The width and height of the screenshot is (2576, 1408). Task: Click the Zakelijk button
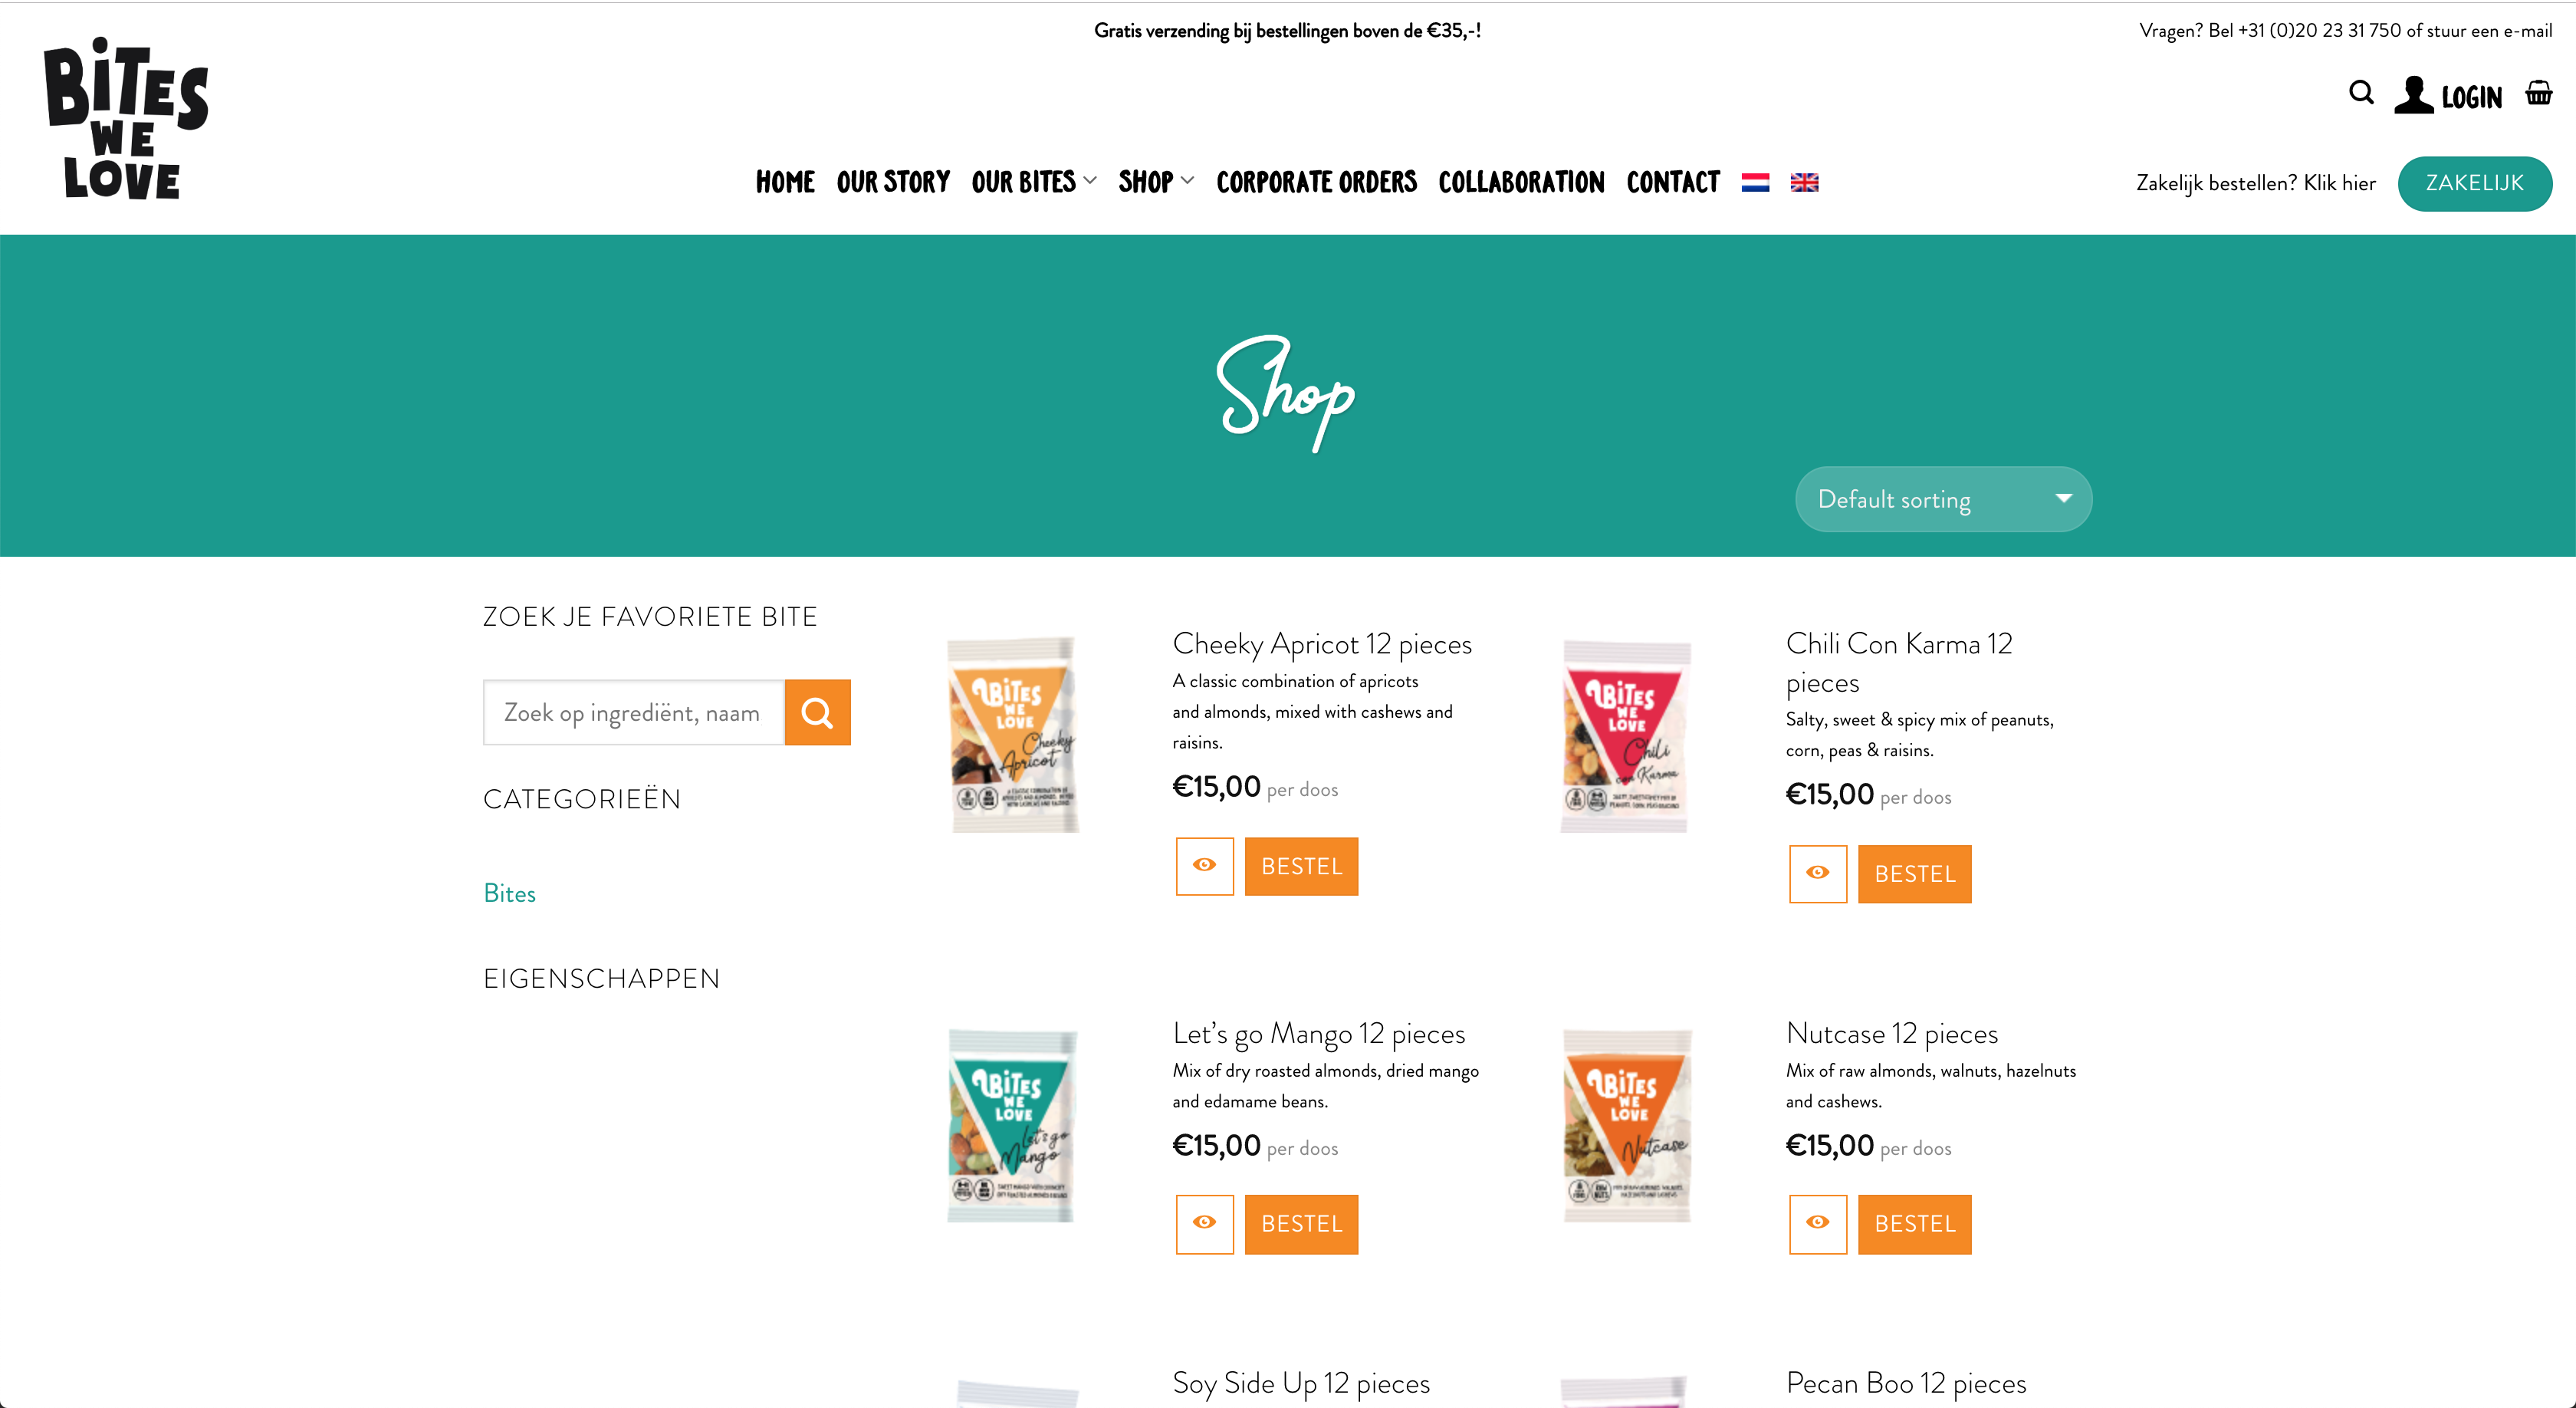[2474, 183]
